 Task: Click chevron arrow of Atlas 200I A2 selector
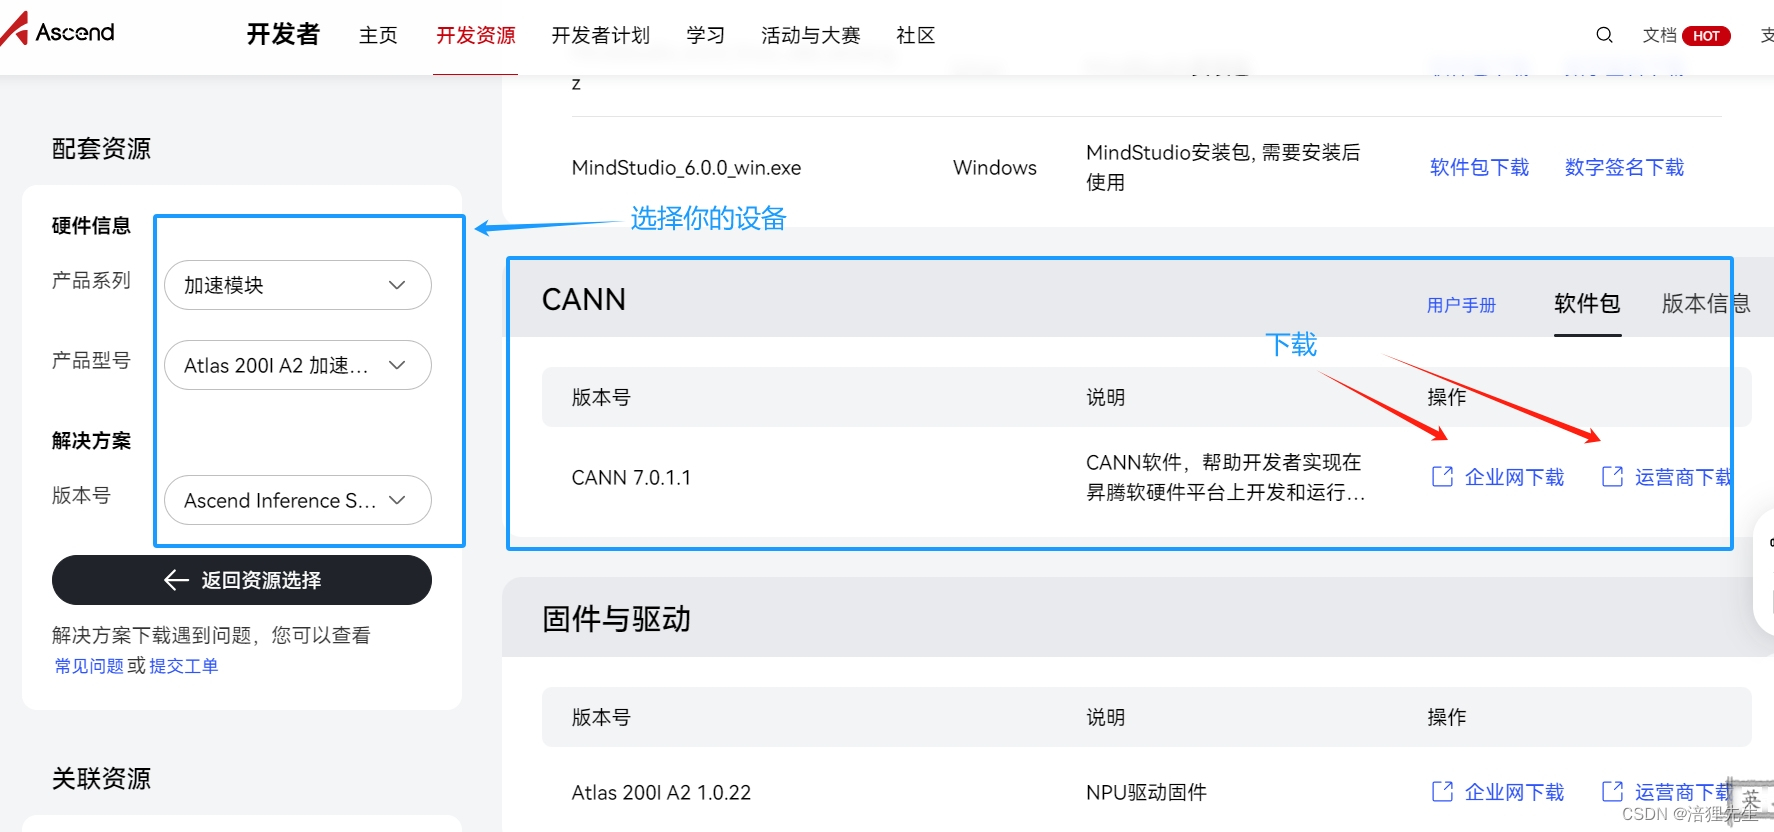tap(397, 365)
